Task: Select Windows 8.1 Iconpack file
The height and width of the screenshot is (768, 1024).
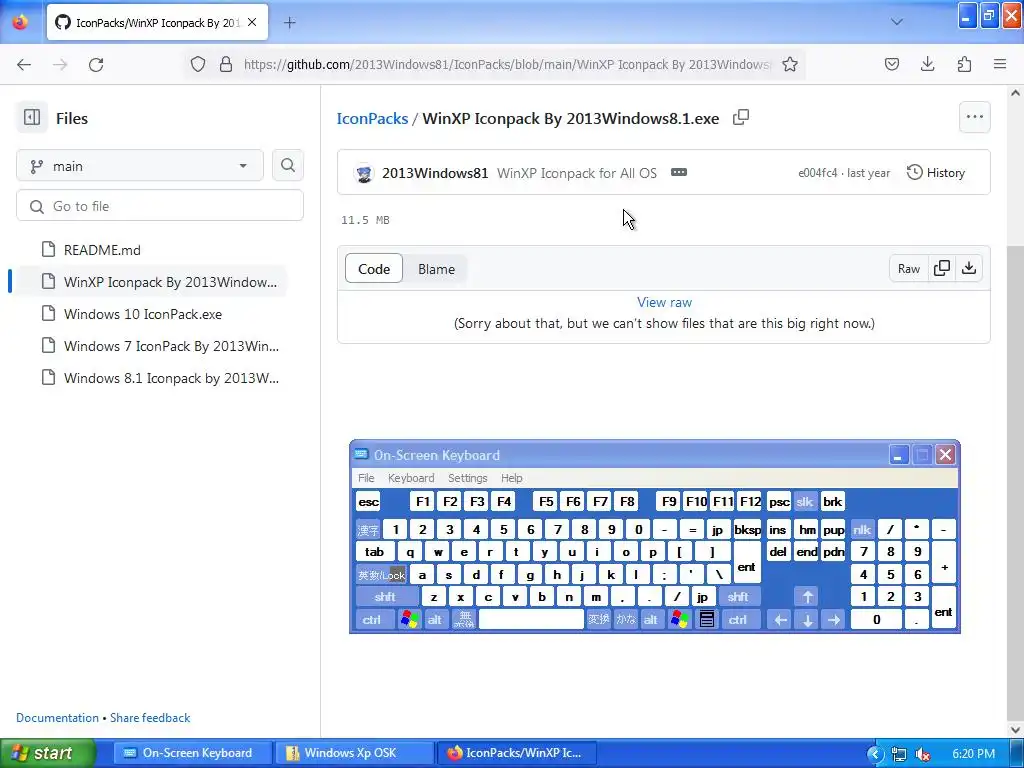Action: point(160,377)
